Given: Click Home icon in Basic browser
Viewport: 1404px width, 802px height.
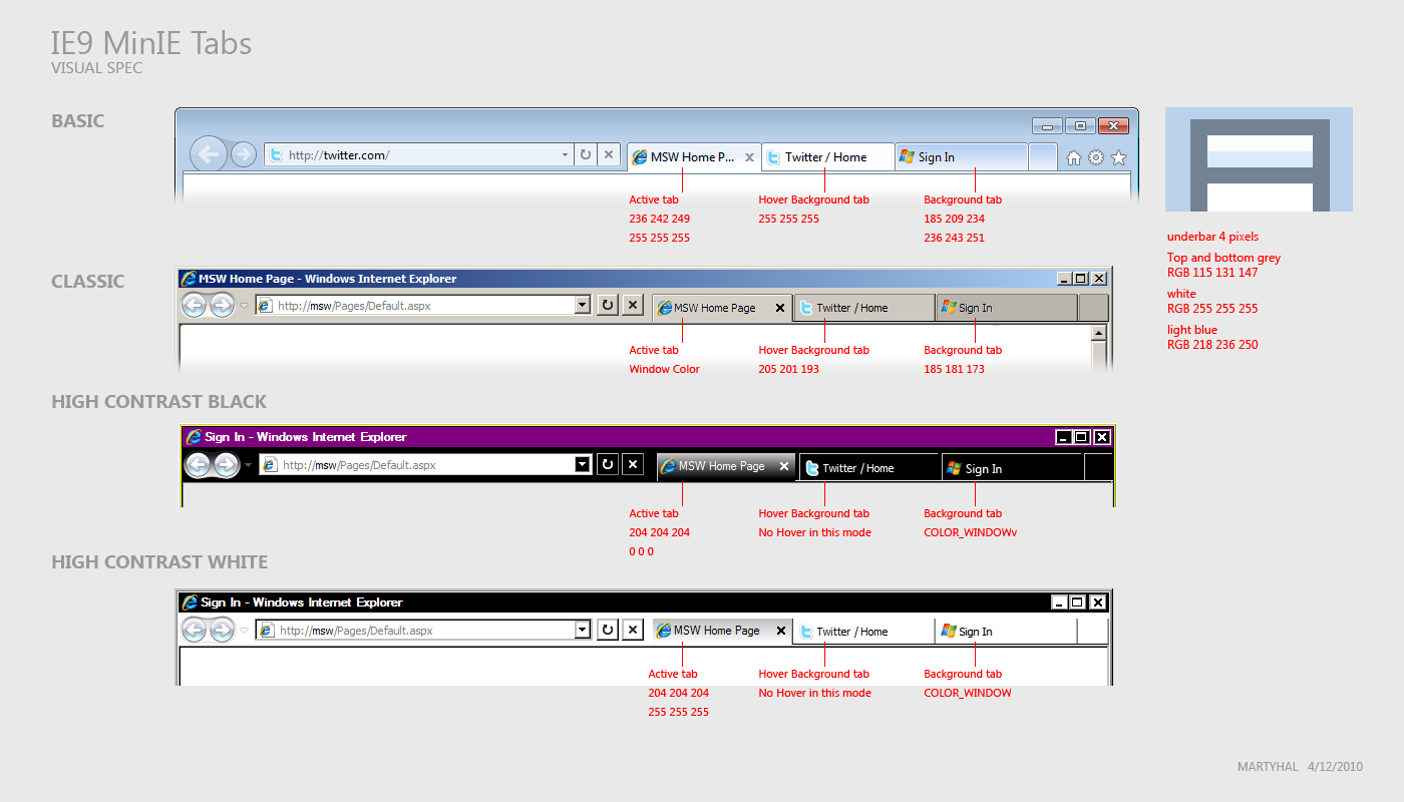Looking at the screenshot, I should click(x=1073, y=157).
